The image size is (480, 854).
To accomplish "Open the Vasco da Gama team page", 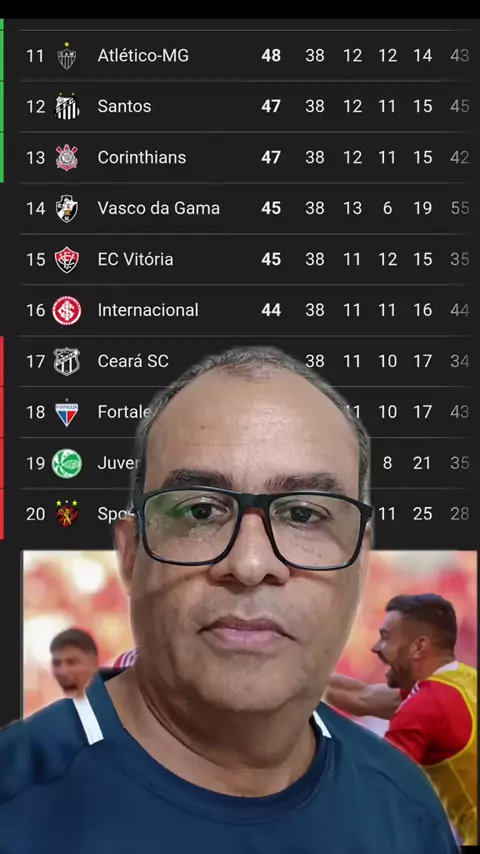I will (159, 208).
